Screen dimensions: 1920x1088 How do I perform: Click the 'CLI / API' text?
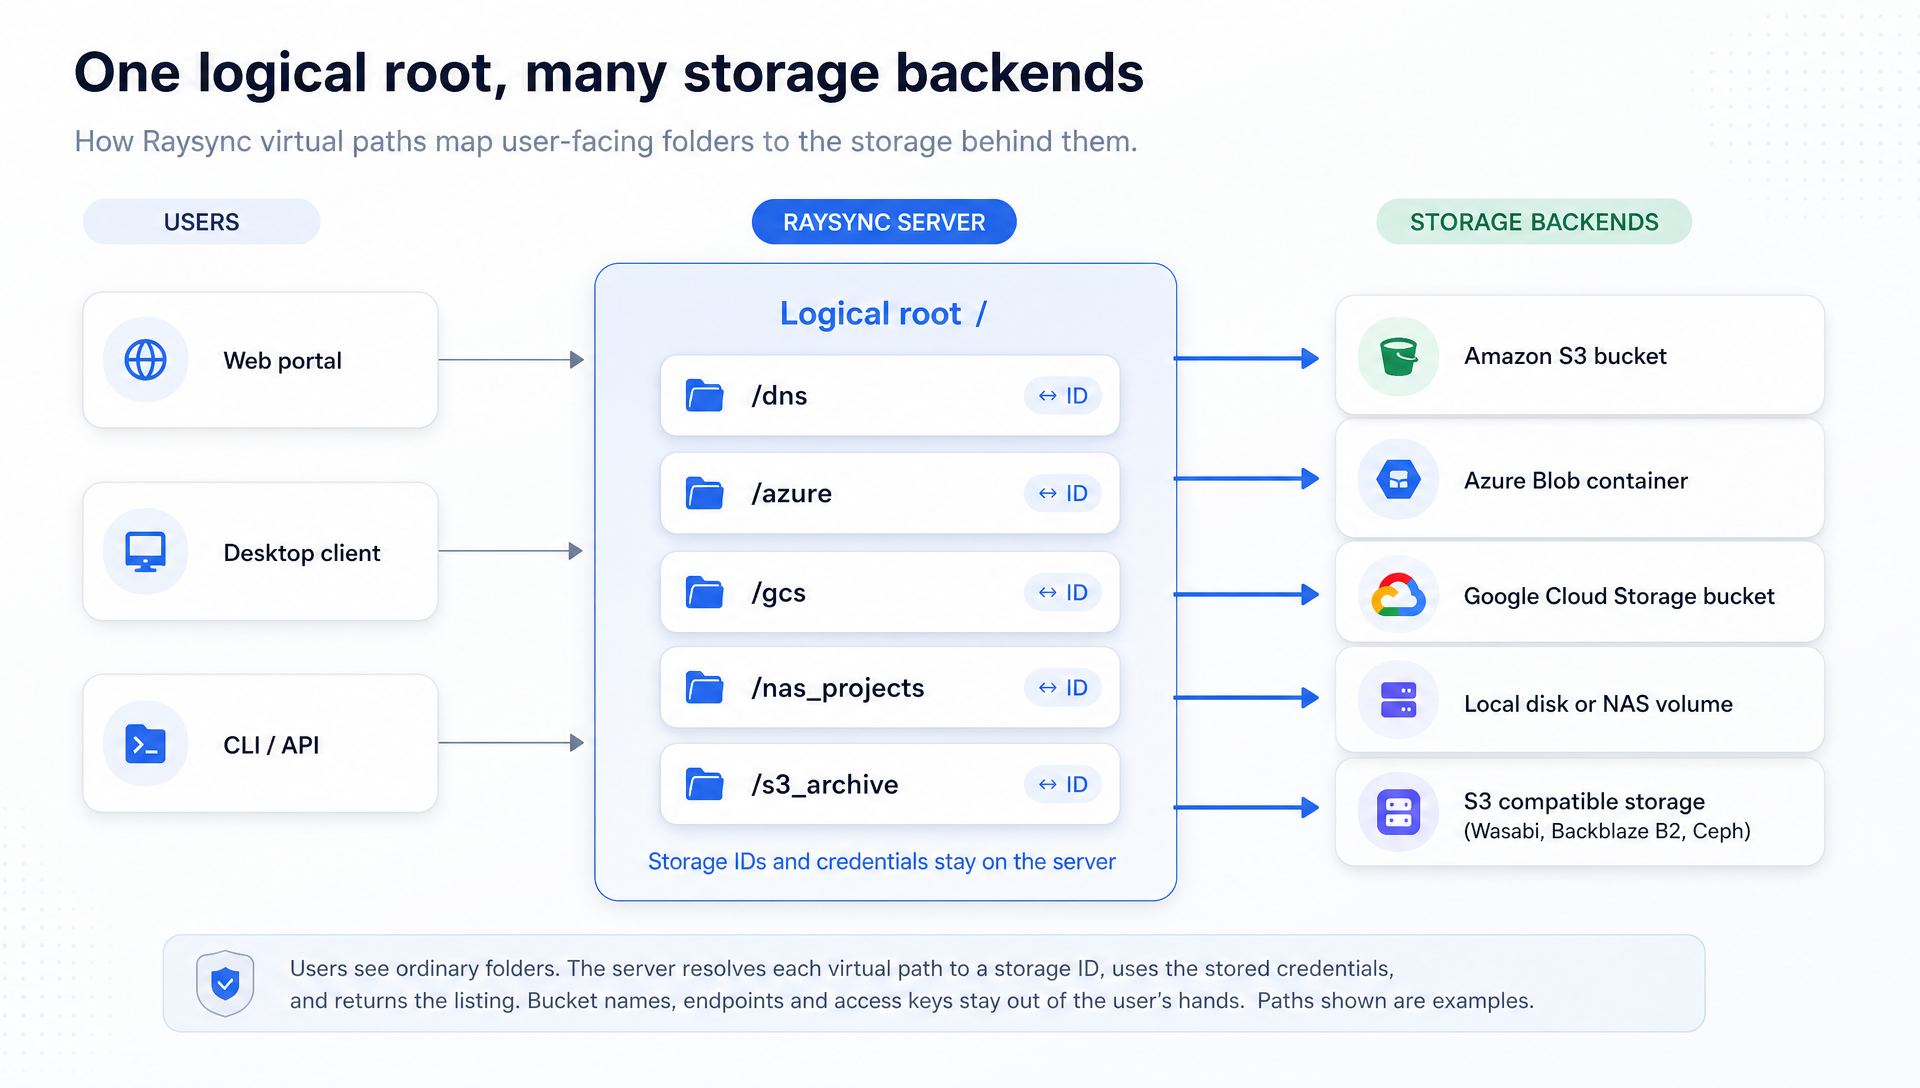point(271,745)
